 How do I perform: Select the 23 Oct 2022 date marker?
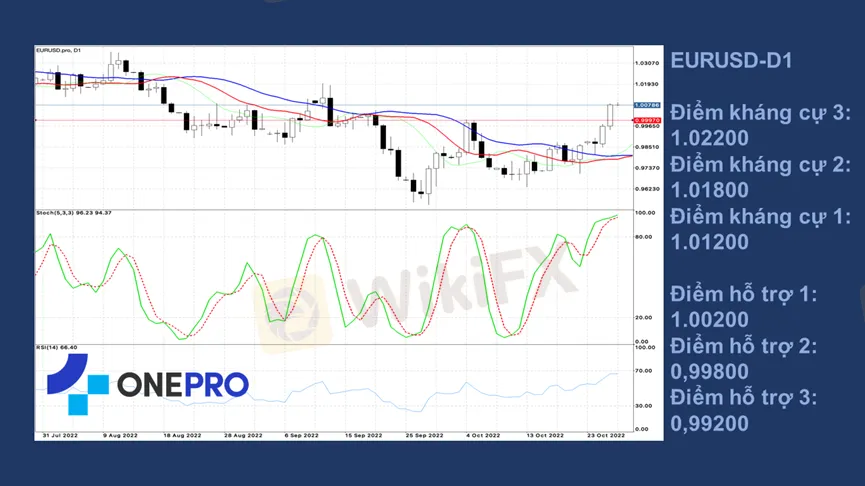[605, 436]
